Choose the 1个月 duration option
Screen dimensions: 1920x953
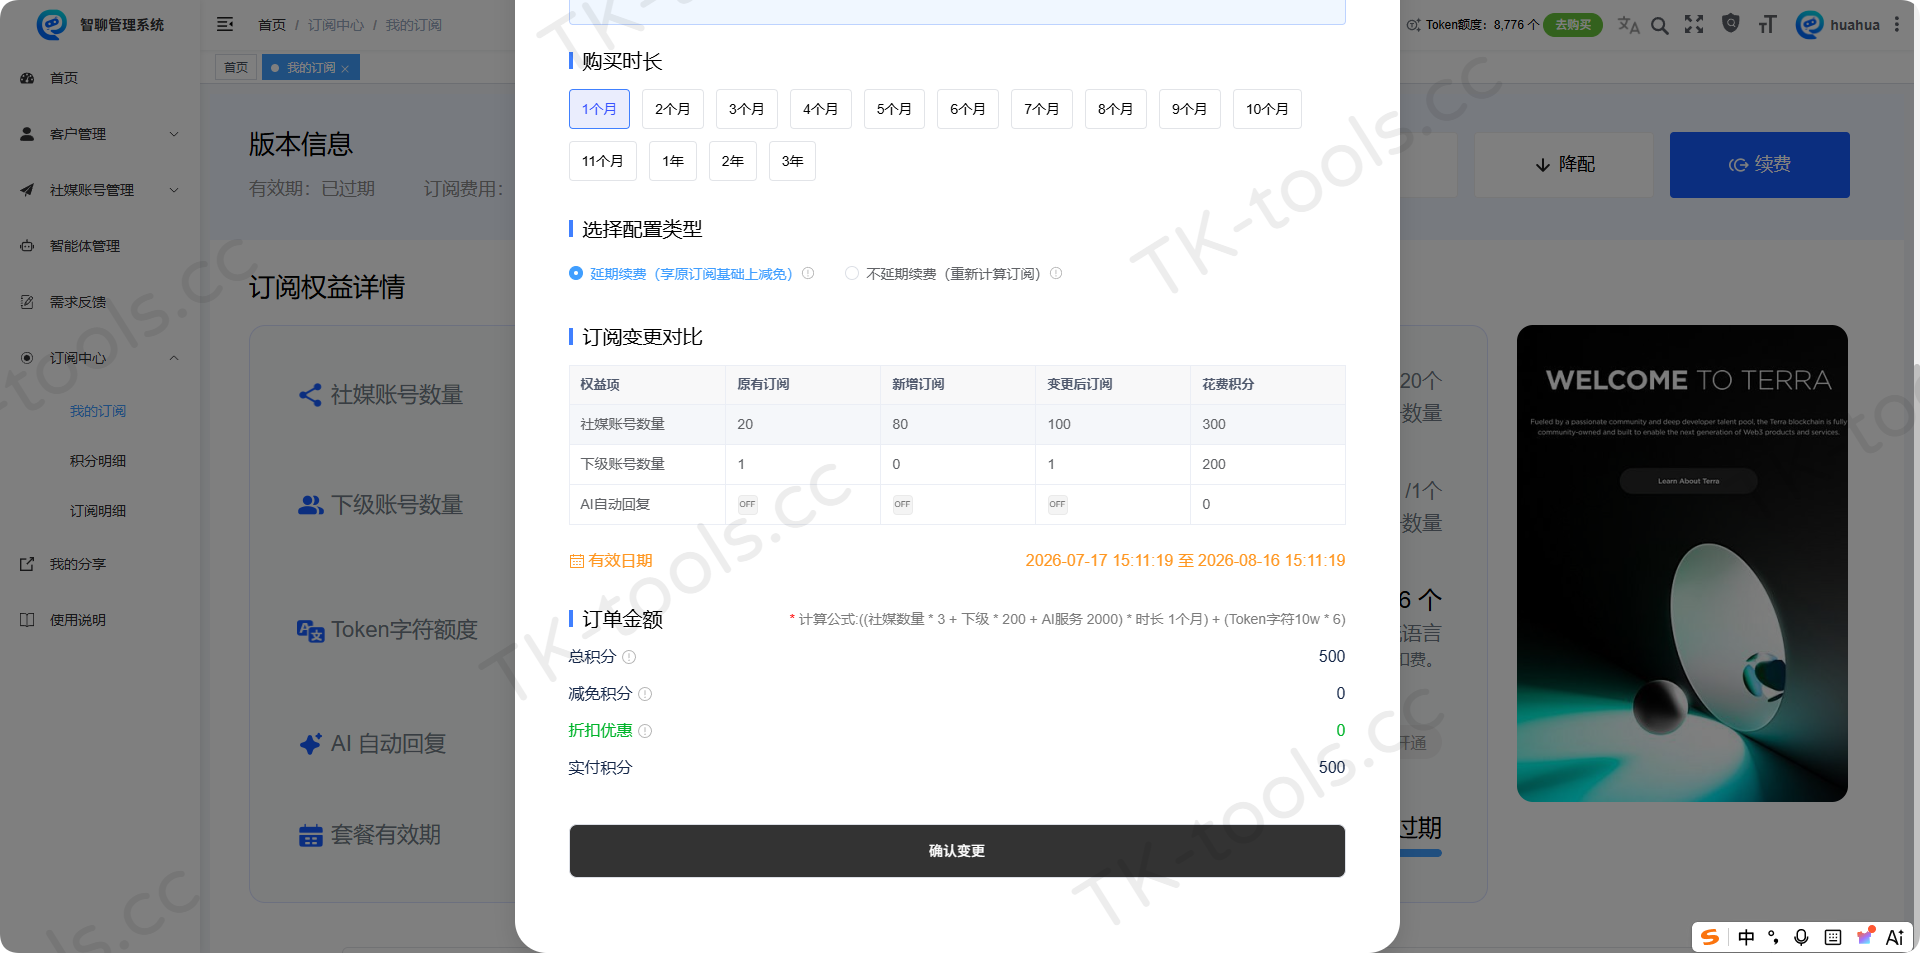[599, 109]
